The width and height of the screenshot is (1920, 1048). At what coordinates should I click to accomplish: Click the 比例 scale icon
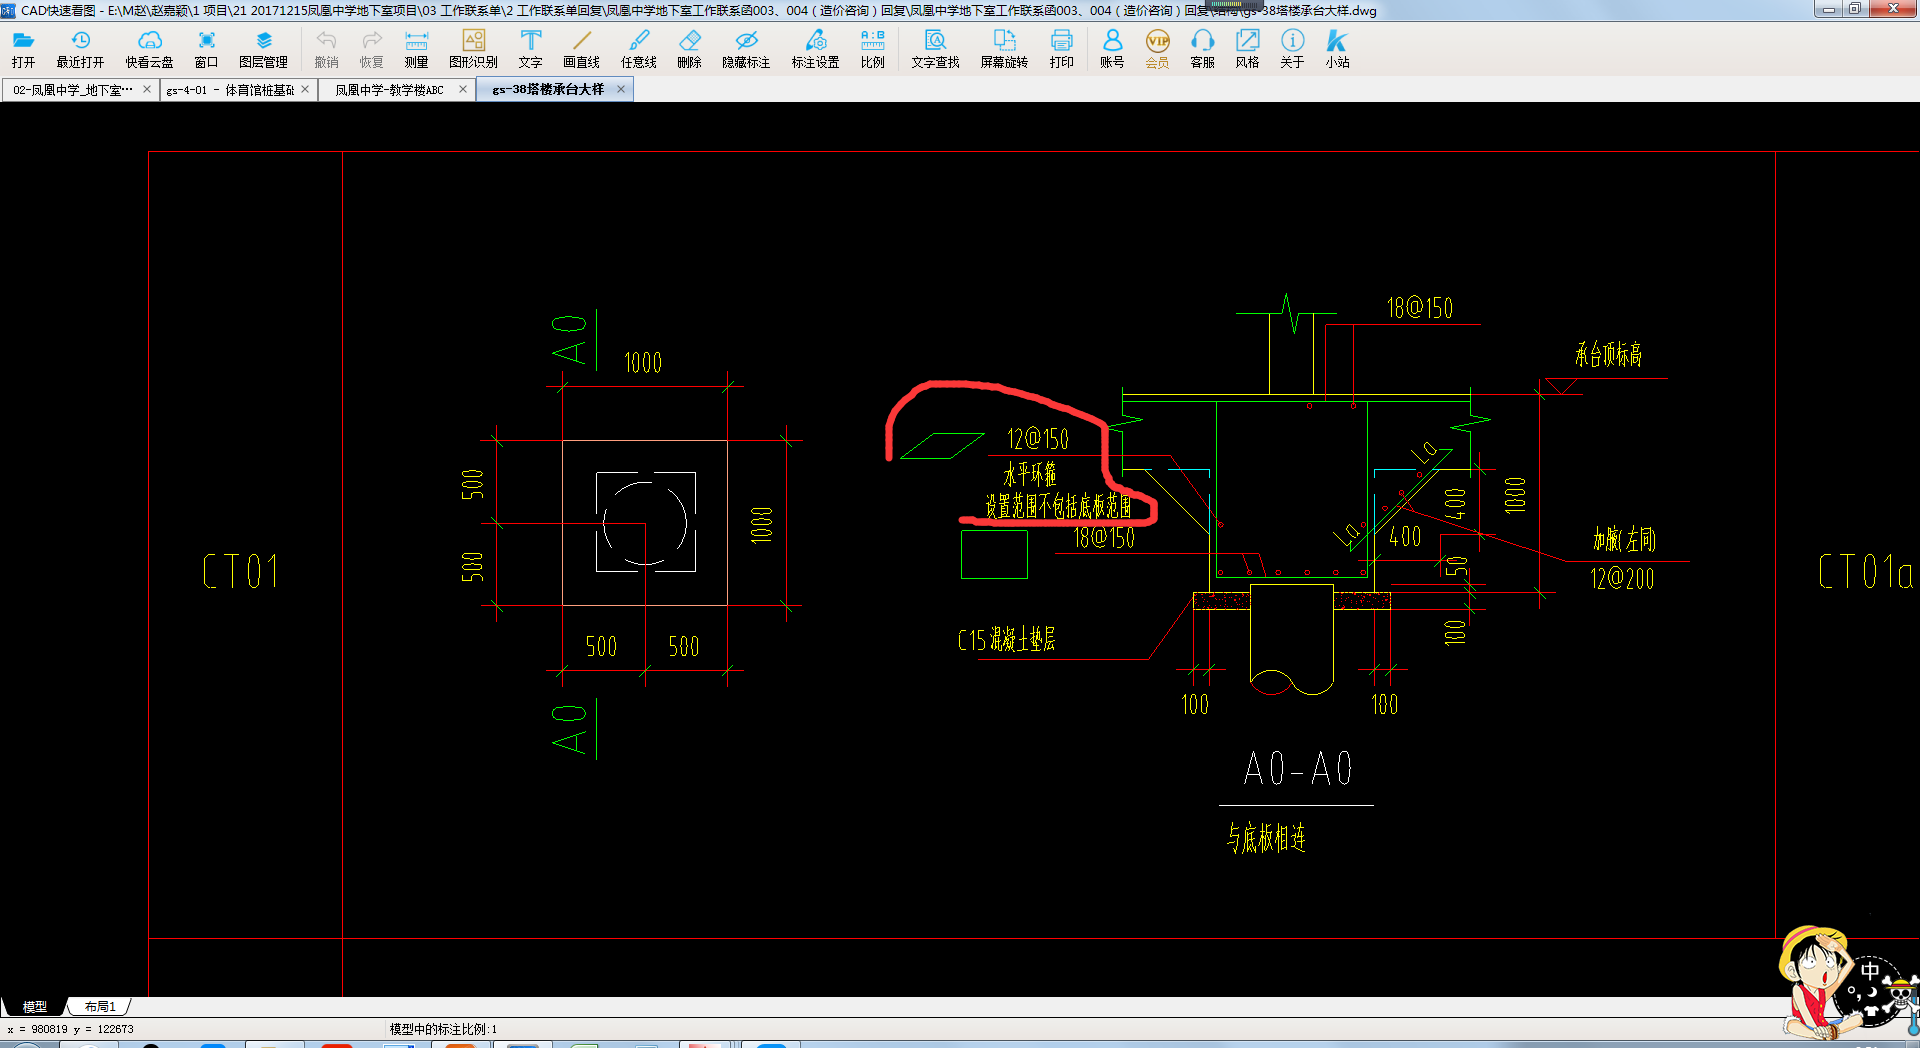pyautogui.click(x=872, y=48)
